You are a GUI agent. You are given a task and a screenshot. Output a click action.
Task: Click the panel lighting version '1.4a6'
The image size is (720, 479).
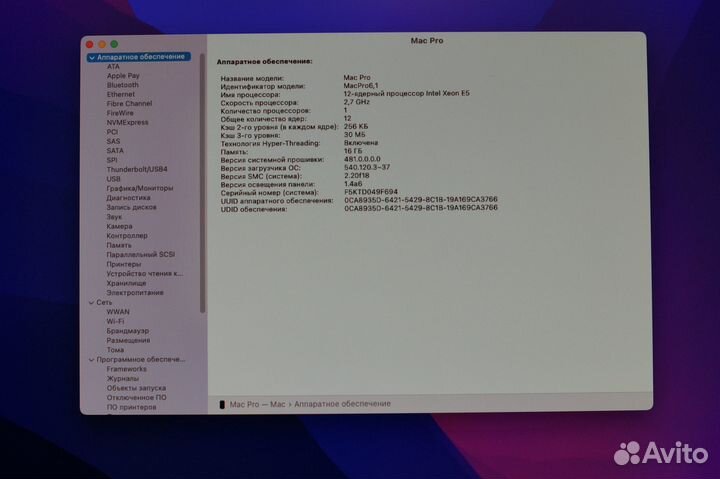353,184
